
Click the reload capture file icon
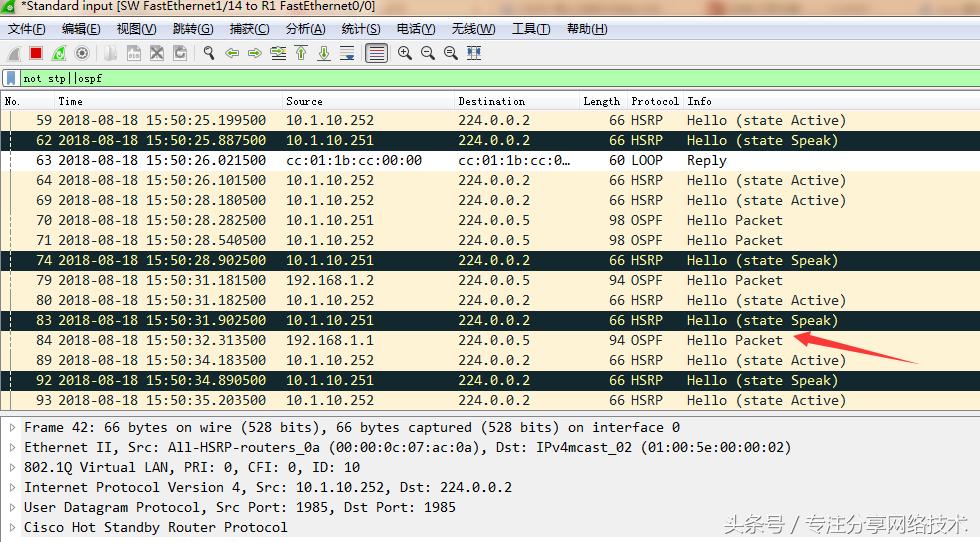coord(180,53)
